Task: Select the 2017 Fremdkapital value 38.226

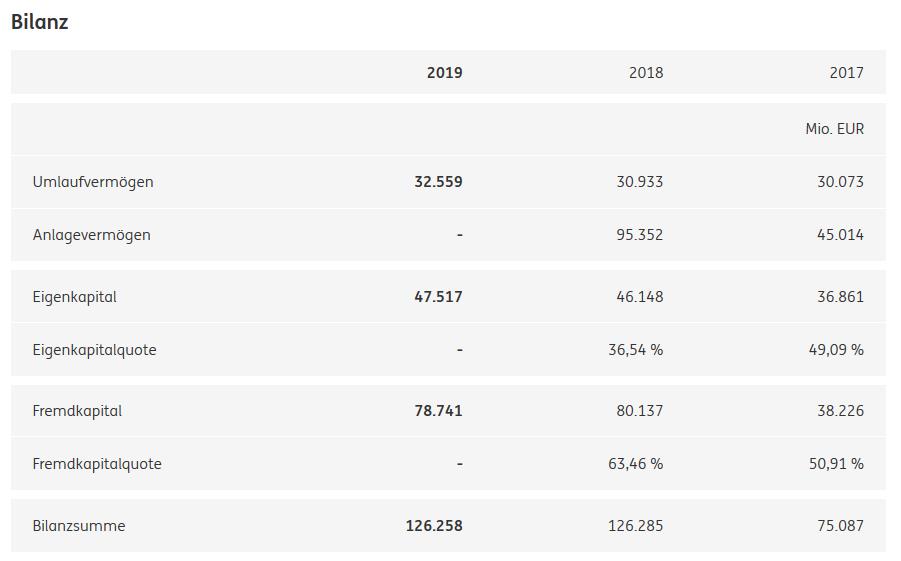Action: point(840,411)
